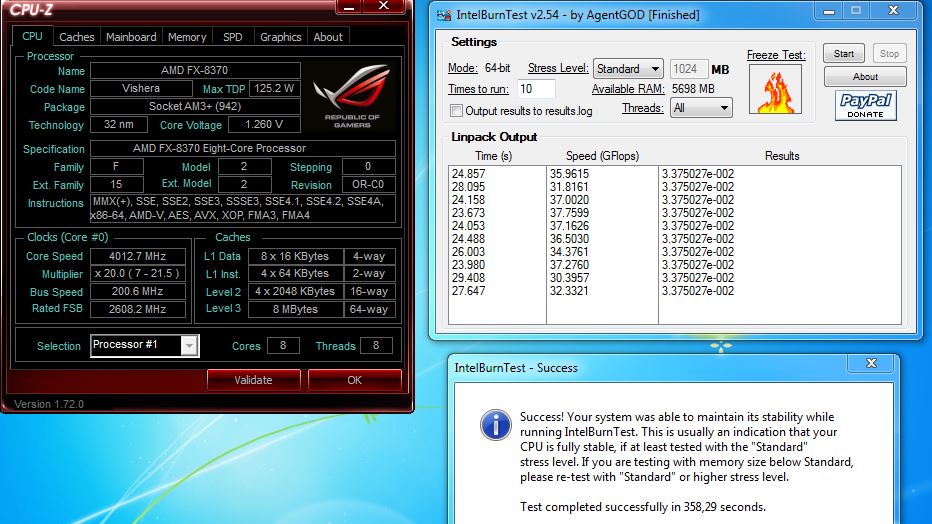This screenshot has height=524, width=932.
Task: Click the 8 x 16 KBytes L1 Data value
Action: click(x=295, y=256)
